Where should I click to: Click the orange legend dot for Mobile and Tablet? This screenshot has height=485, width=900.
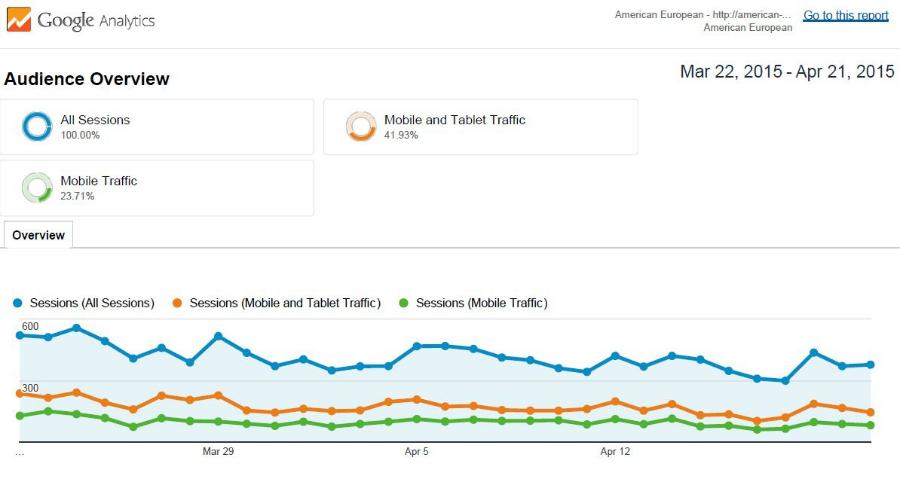tap(177, 303)
